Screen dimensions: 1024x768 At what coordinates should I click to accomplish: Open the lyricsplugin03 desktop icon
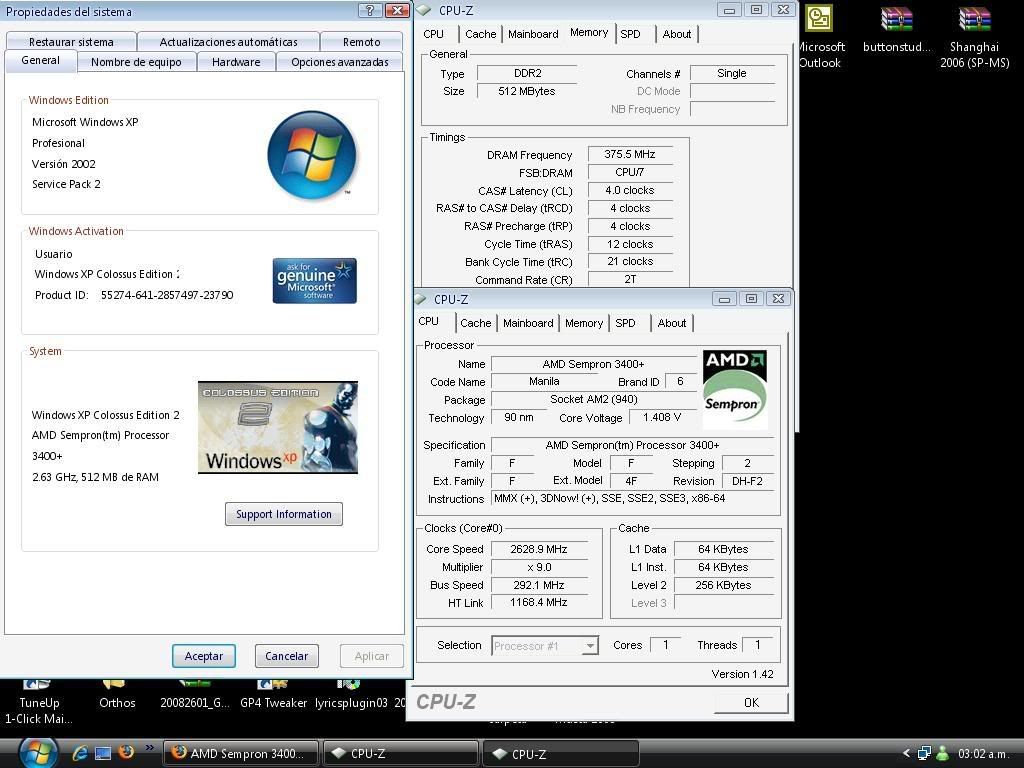(x=351, y=695)
